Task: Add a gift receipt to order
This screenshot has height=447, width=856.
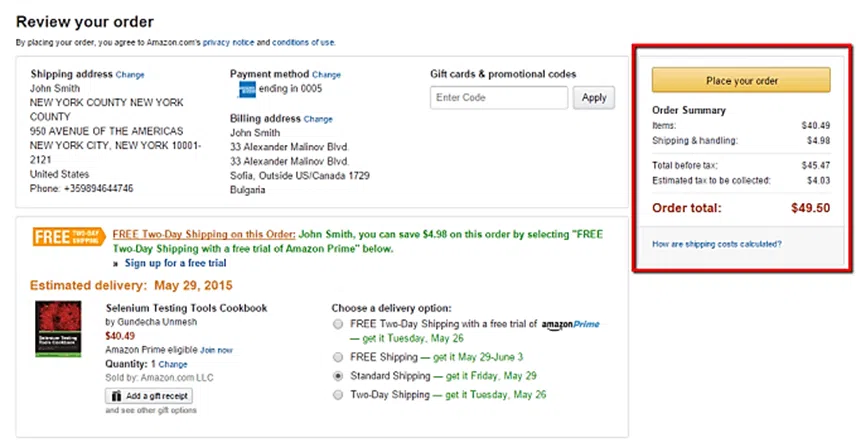Action: [x=149, y=396]
